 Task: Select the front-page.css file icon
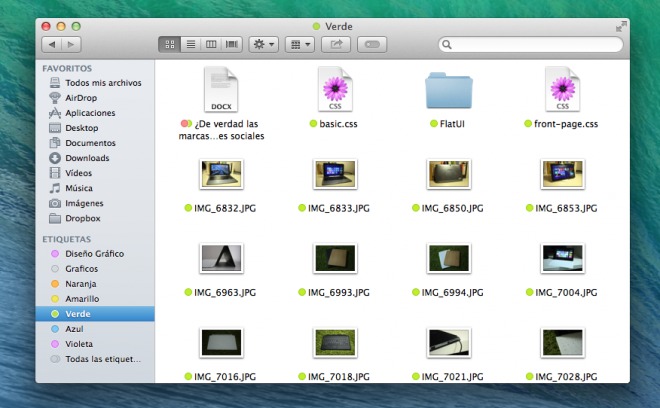[x=562, y=89]
